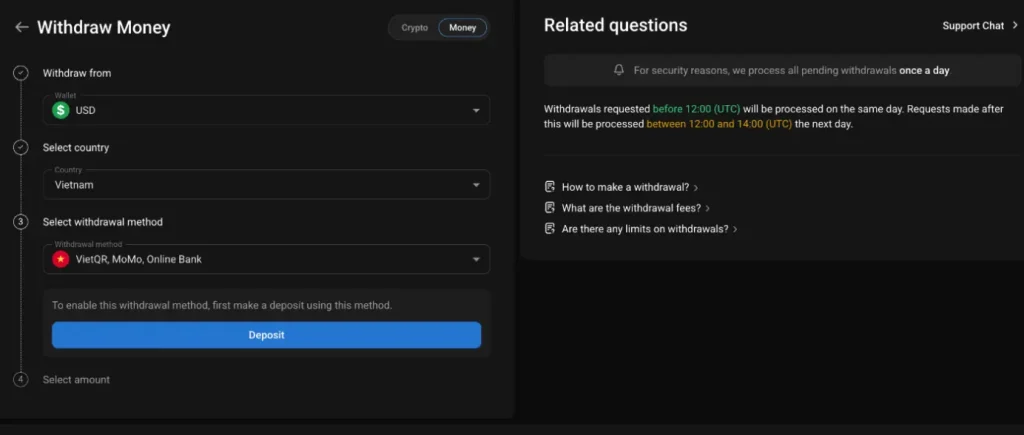Click the Withdraw from step label
Viewport: 1024px width, 435px height.
[x=76, y=73]
